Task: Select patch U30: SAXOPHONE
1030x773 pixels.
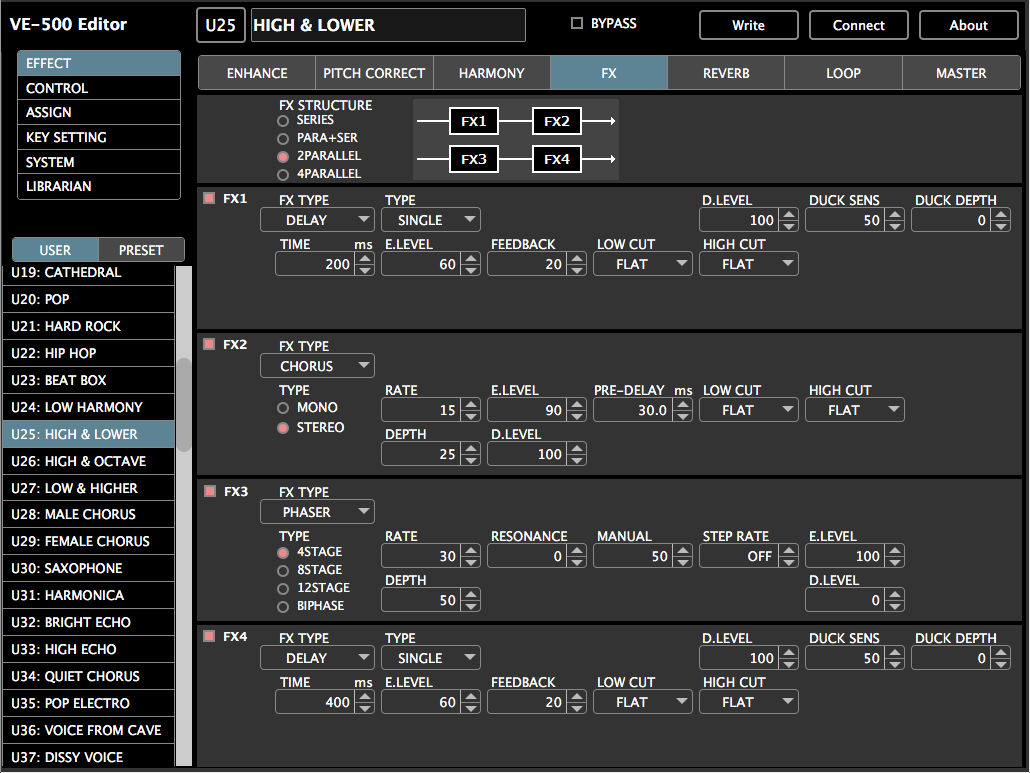Action: [x=89, y=568]
